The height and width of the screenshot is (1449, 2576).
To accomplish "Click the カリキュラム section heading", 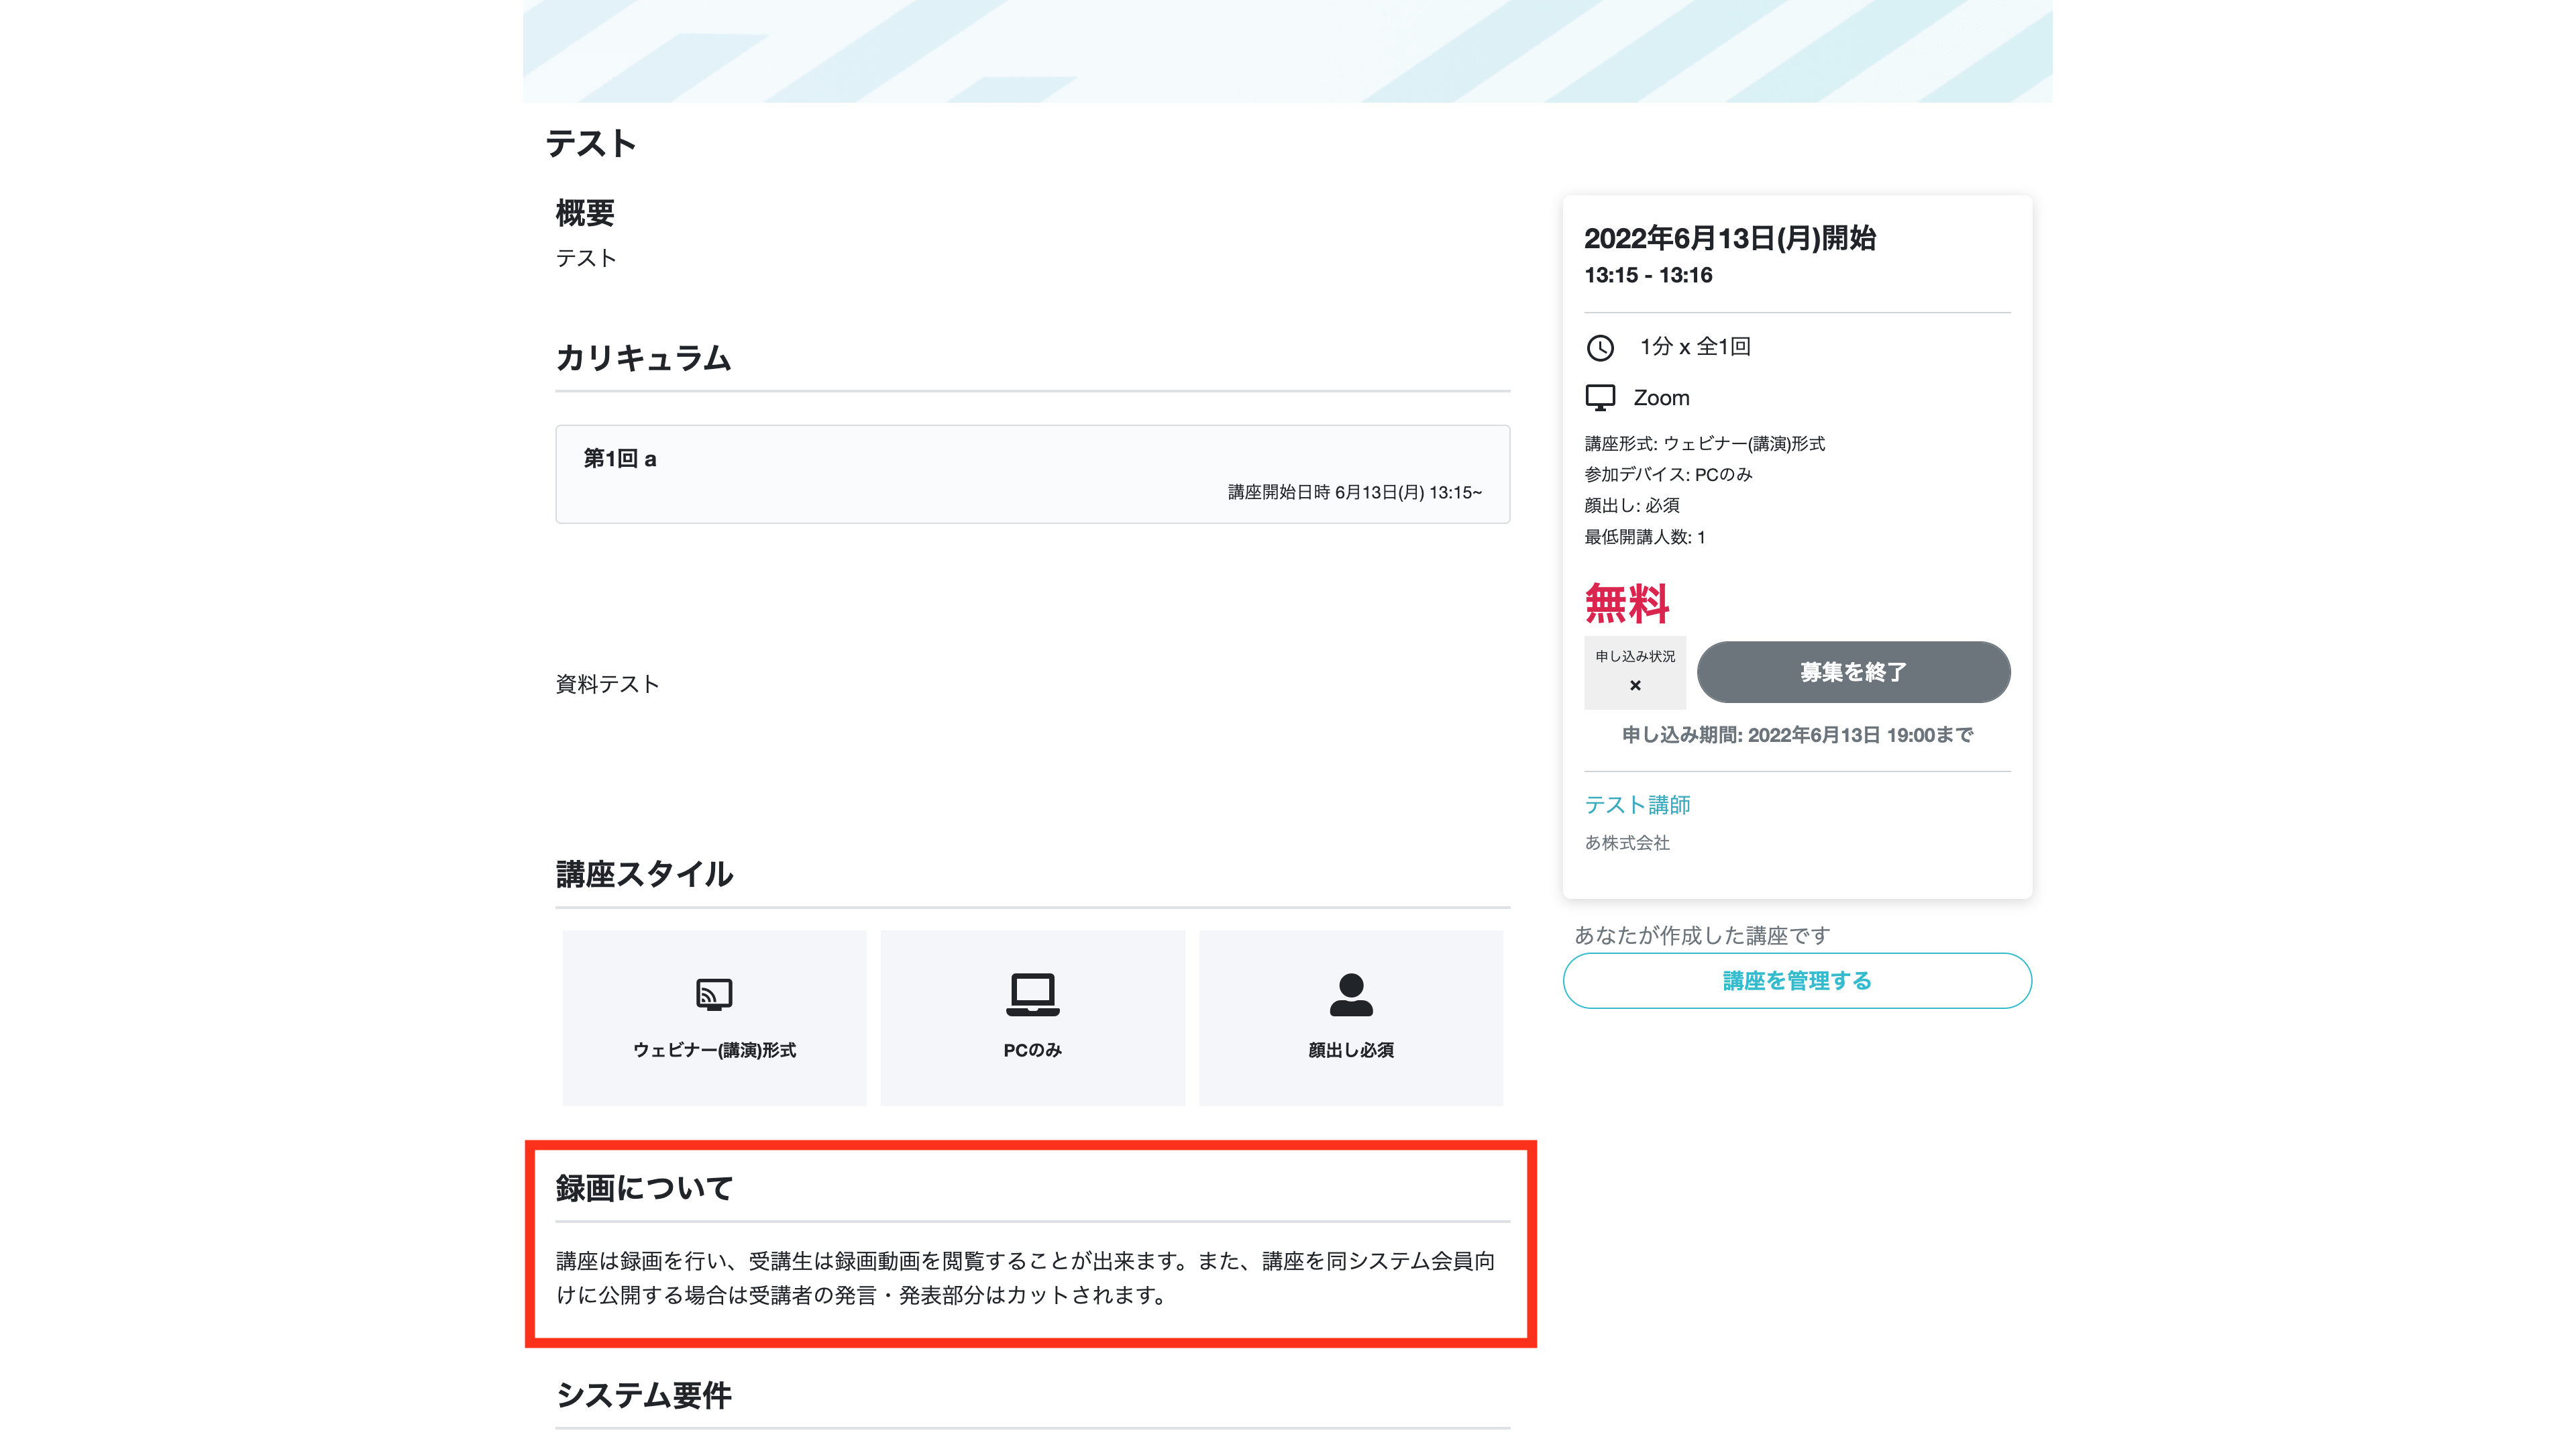I will (x=643, y=358).
